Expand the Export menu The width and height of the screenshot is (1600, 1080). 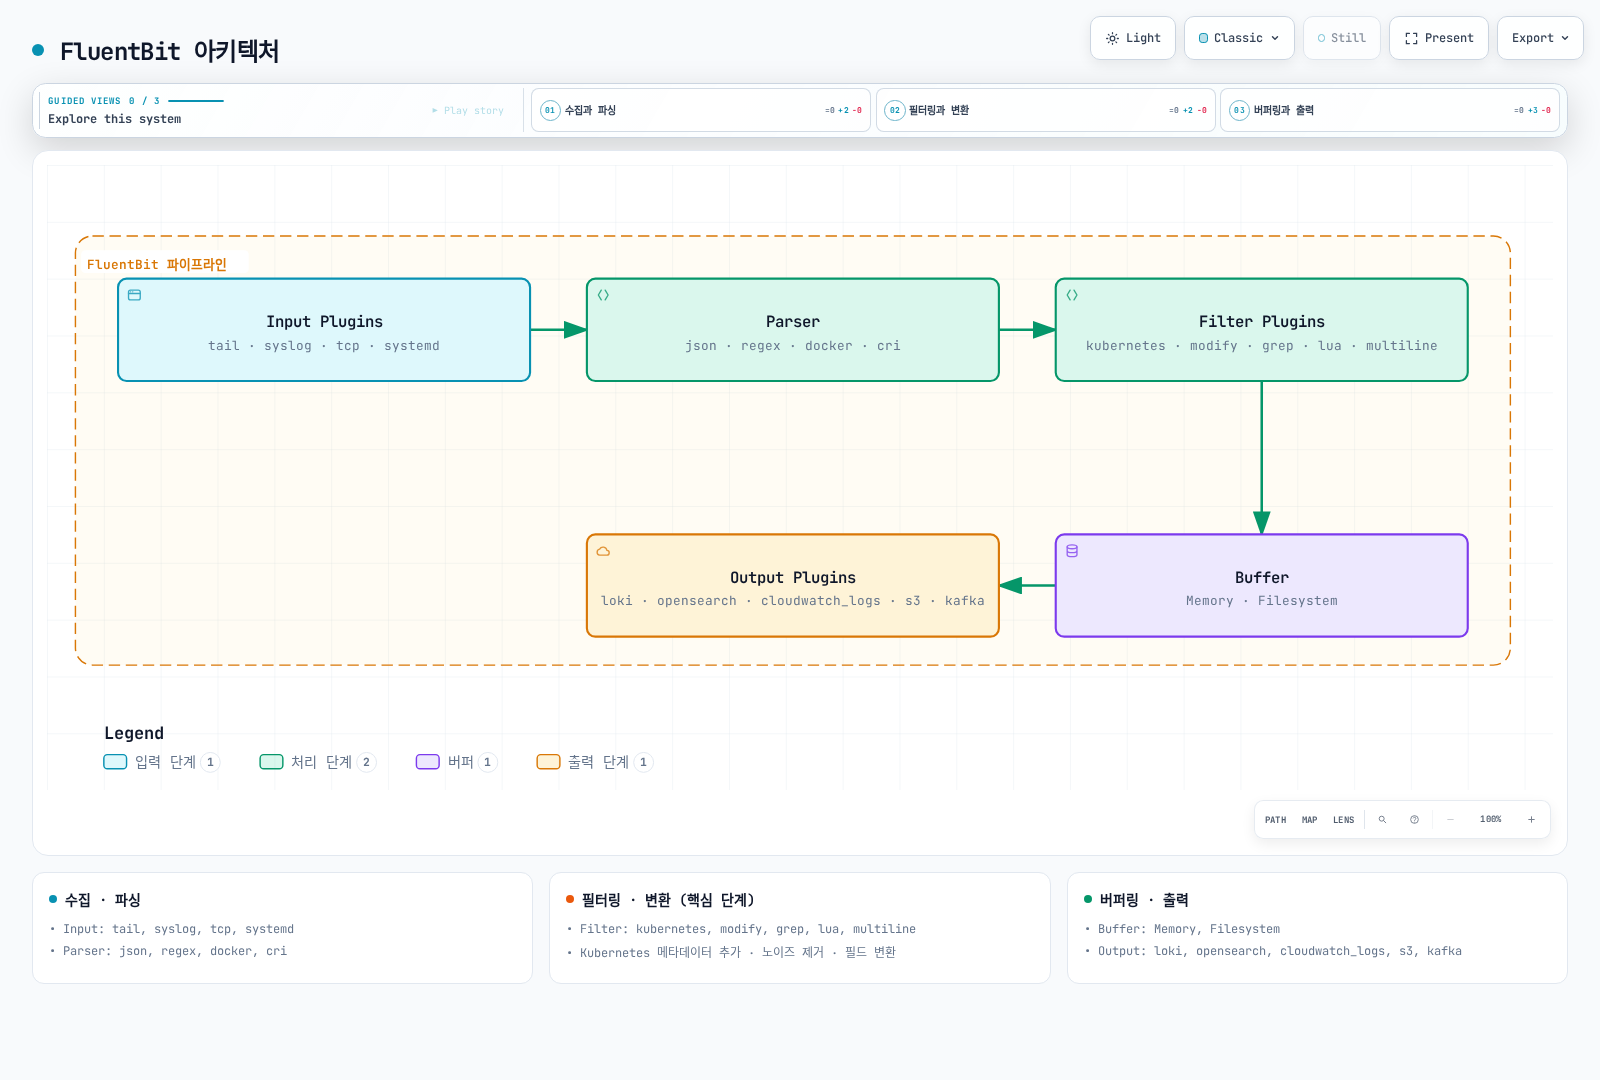coord(1540,38)
